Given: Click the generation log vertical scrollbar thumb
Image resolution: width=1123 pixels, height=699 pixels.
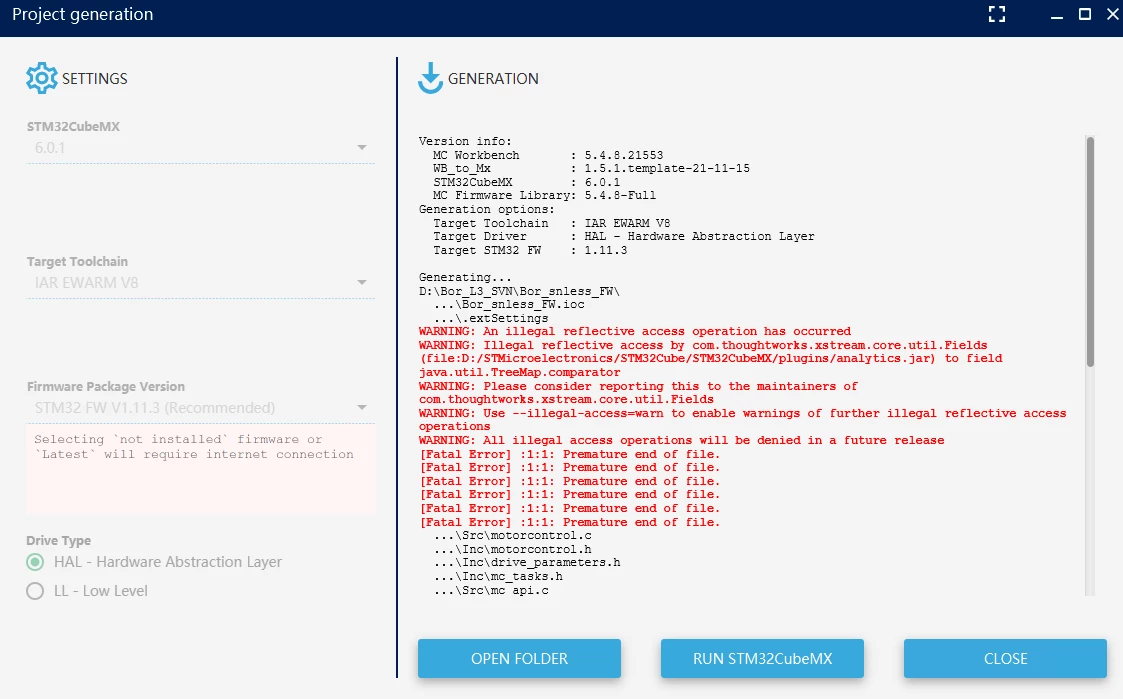Looking at the screenshot, I should tap(1090, 252).
